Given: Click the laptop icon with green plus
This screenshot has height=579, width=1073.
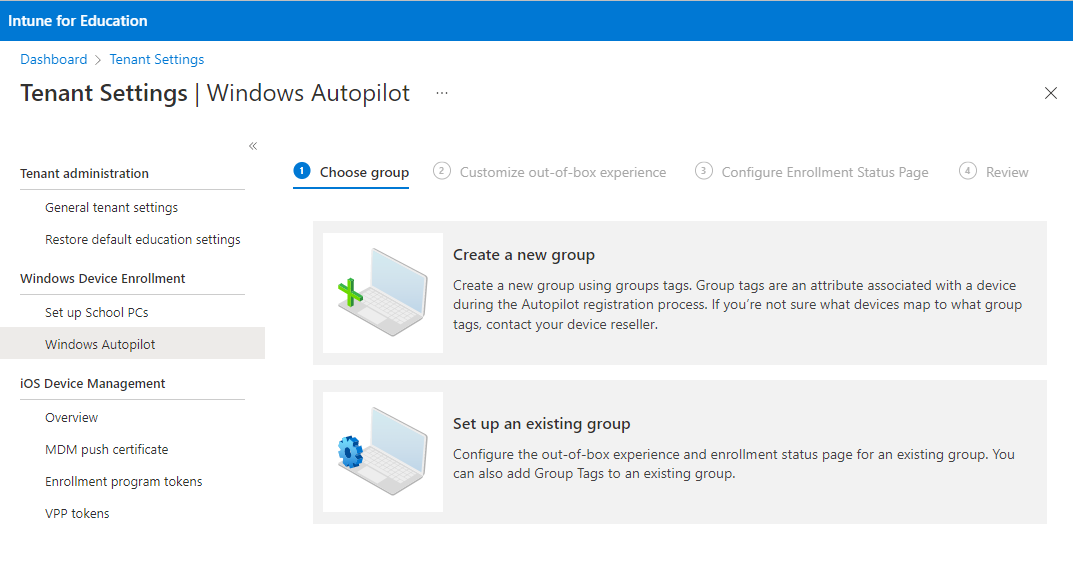Looking at the screenshot, I should (382, 292).
